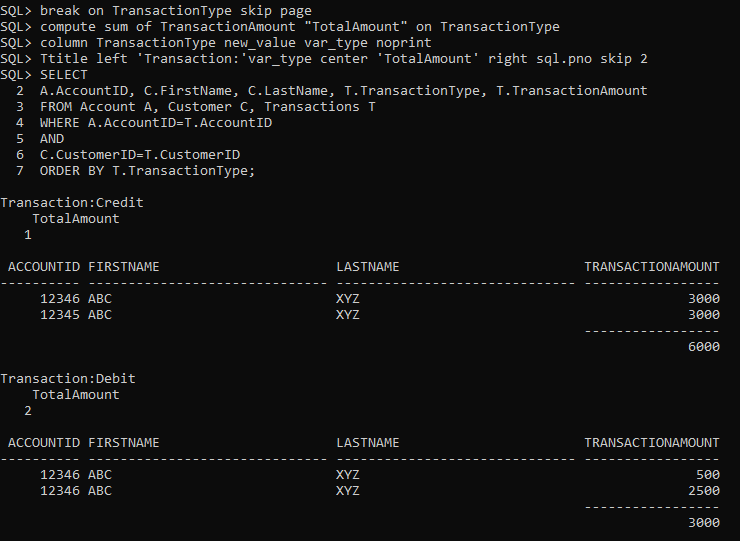
Task: Click the 'Transaction:Debit' title text
Action: pos(68,379)
